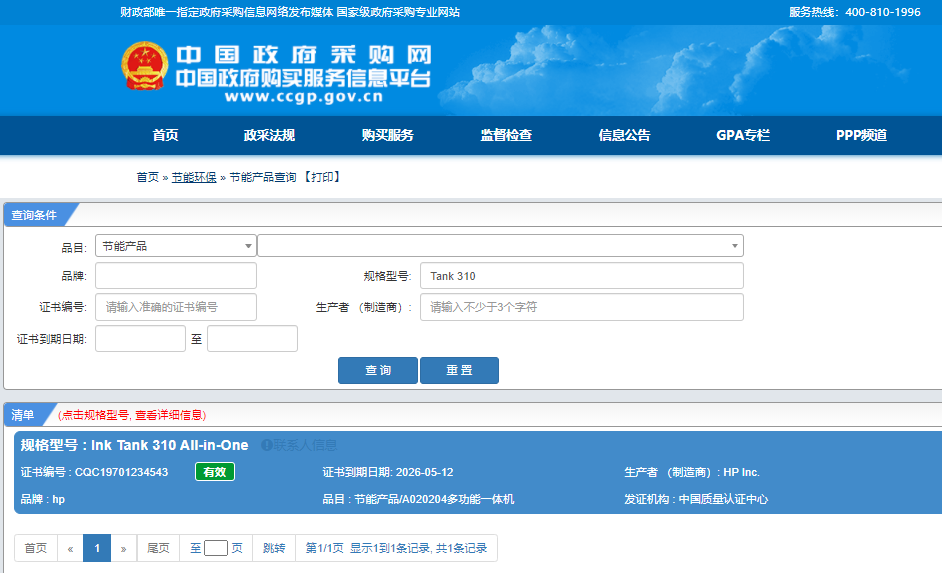This screenshot has width=942, height=573.
Task: Open the 首页 navigation menu item
Action: [165, 135]
